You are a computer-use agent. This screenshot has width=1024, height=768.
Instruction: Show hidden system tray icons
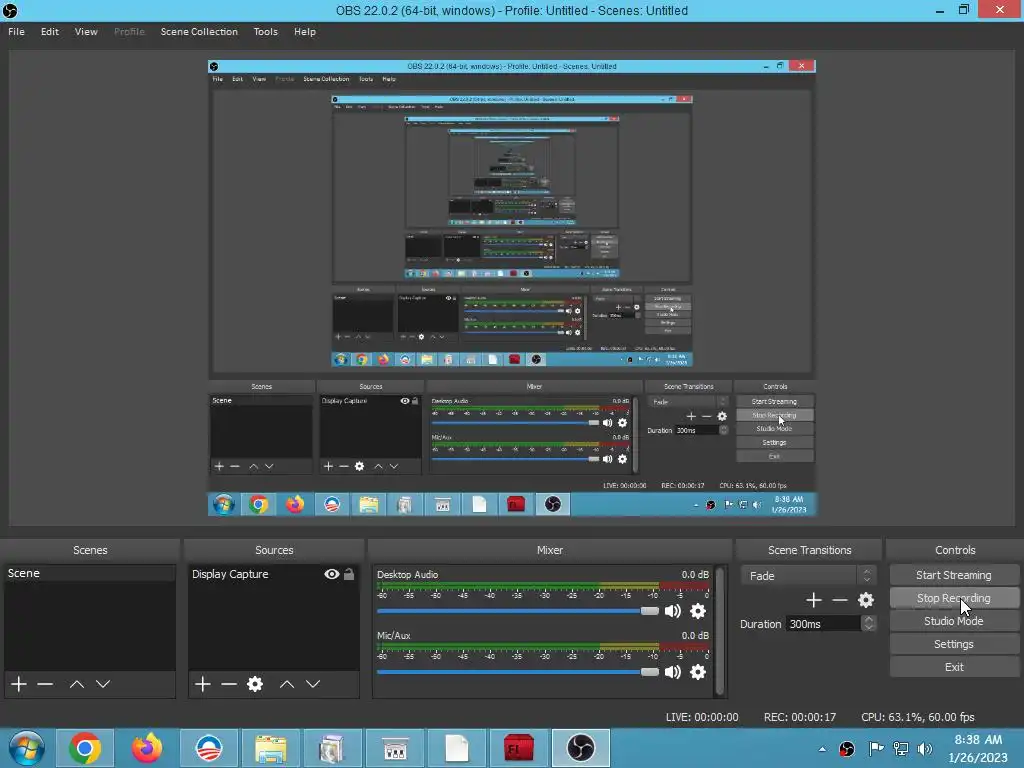click(x=822, y=749)
